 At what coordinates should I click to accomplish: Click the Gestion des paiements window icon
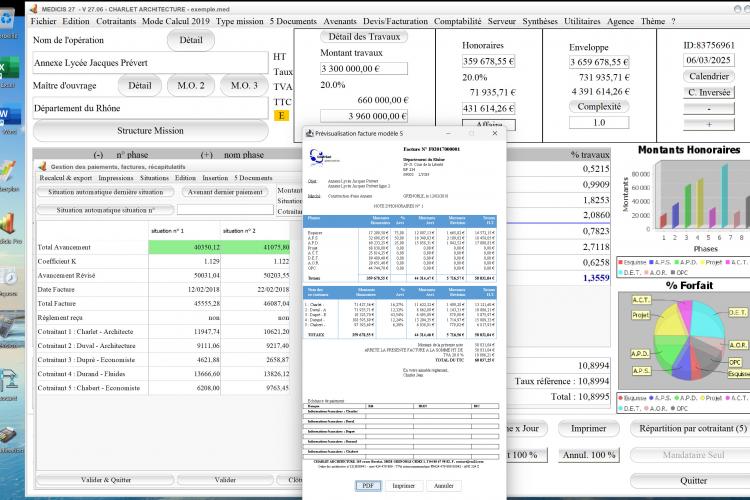pos(42,167)
